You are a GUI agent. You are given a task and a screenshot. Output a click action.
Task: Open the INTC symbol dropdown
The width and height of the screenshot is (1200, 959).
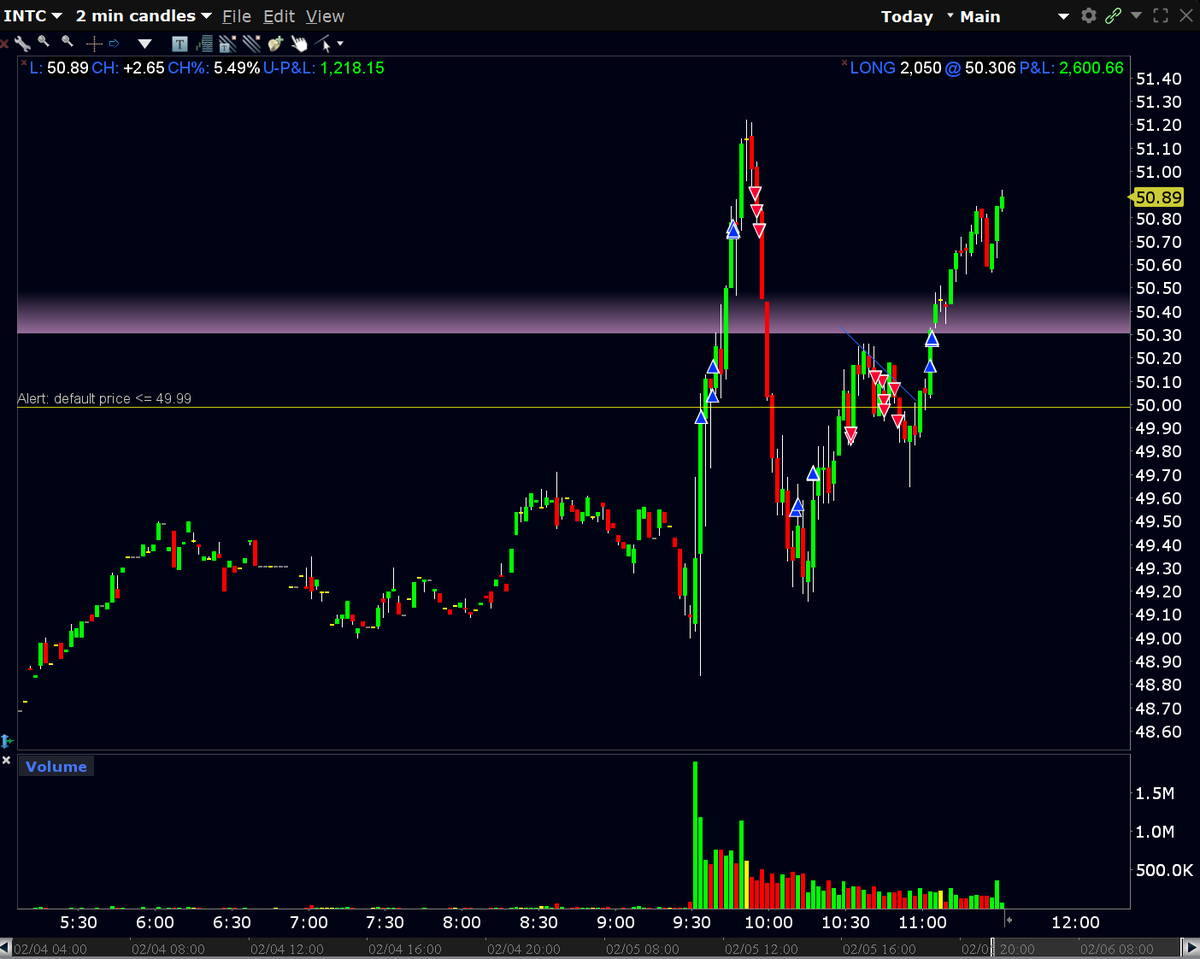pos(33,16)
